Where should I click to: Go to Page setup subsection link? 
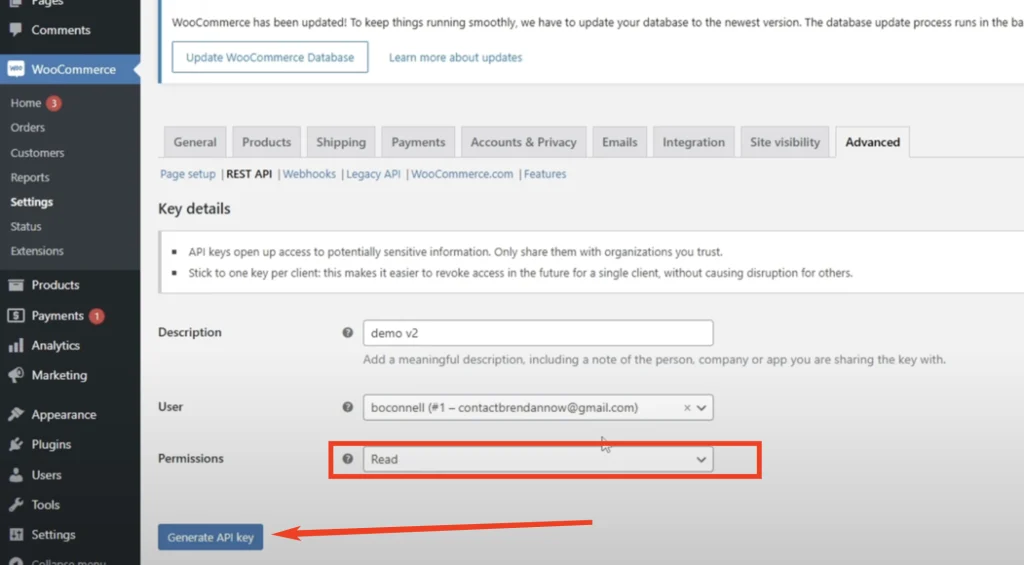187,174
